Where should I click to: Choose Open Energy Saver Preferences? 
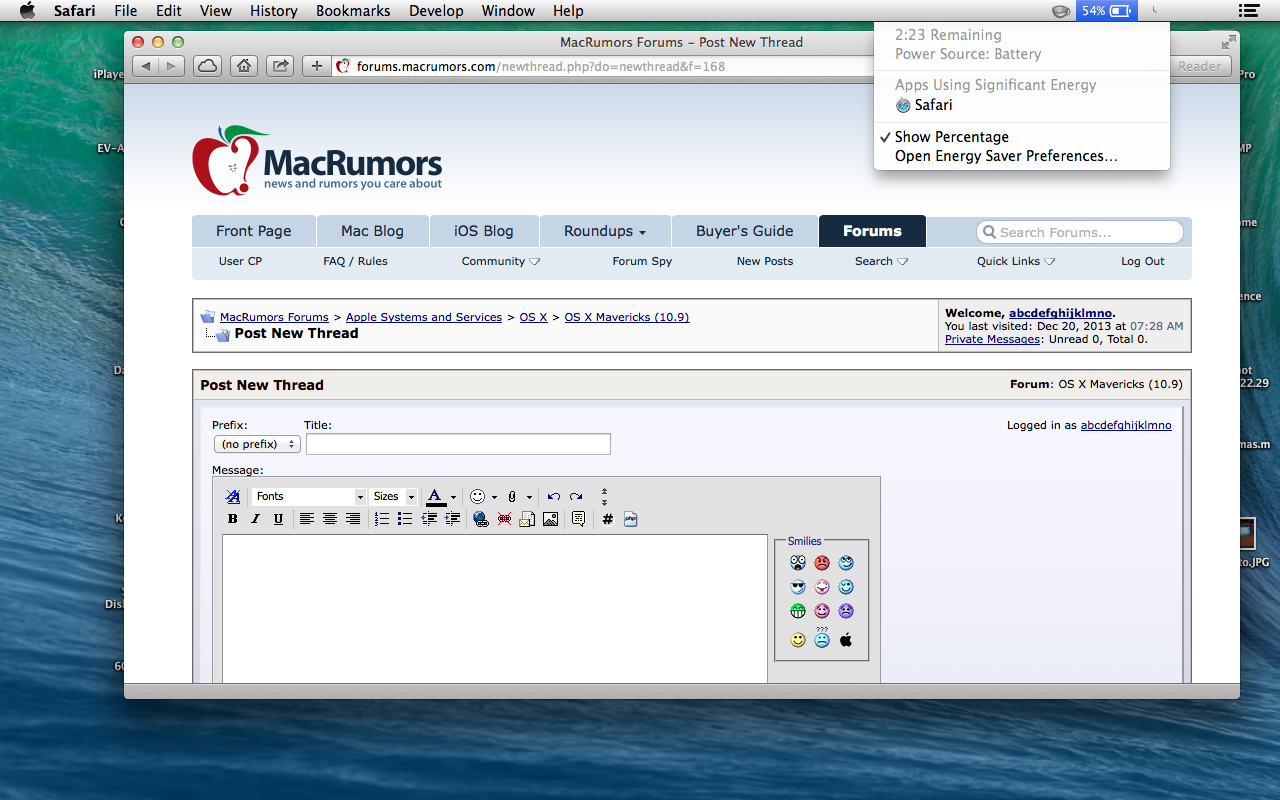point(1006,156)
